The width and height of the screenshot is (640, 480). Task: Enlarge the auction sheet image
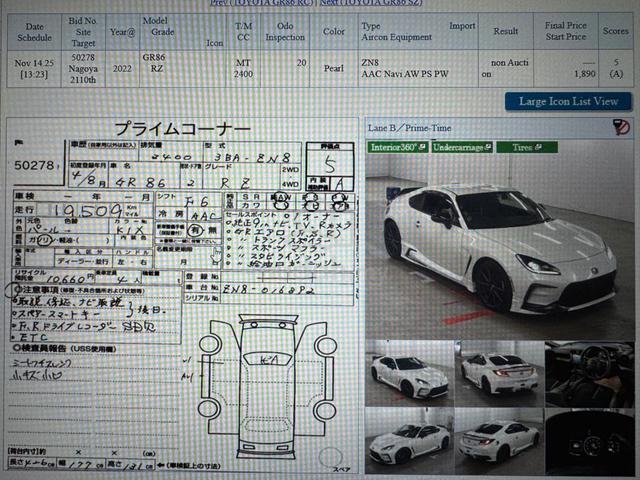click(183, 296)
